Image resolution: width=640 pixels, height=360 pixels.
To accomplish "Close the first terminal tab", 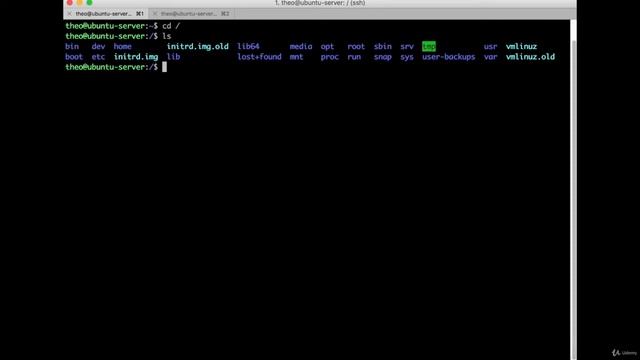I will pos(69,13).
